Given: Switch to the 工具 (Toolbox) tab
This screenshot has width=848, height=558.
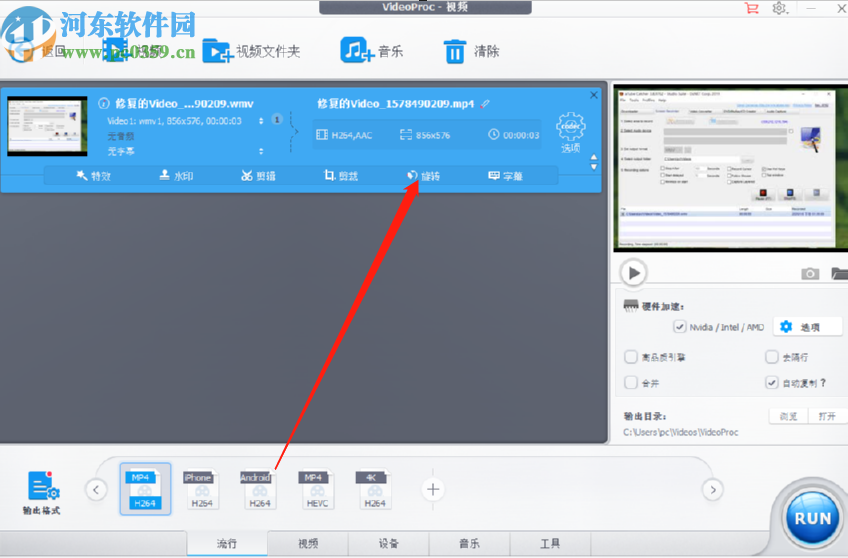Looking at the screenshot, I should pyautogui.click(x=550, y=544).
